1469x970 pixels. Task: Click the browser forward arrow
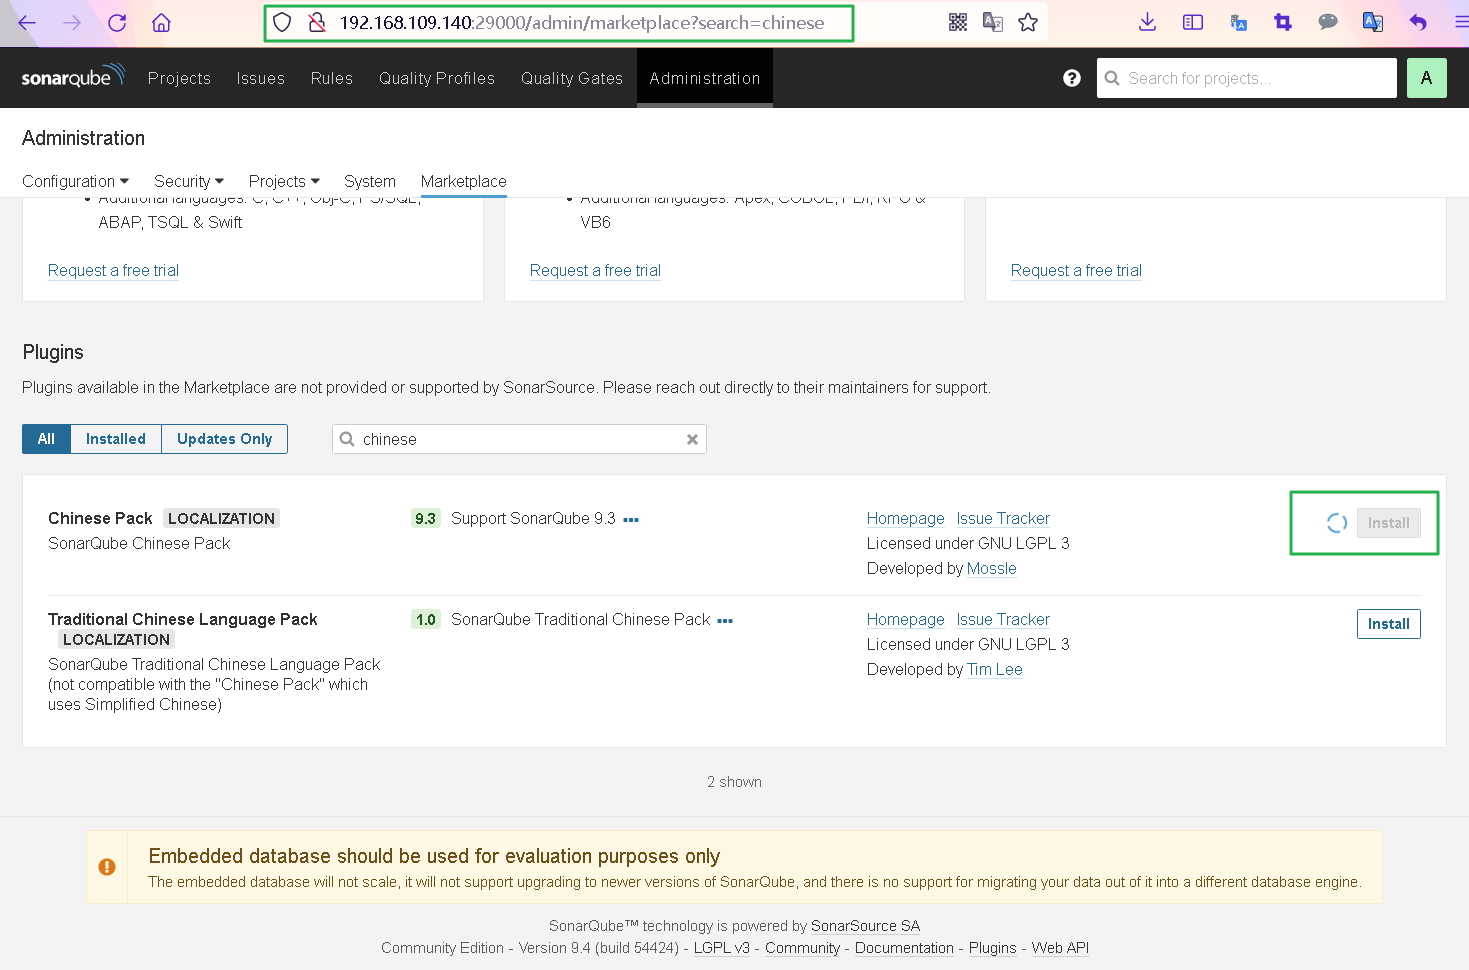tap(72, 22)
